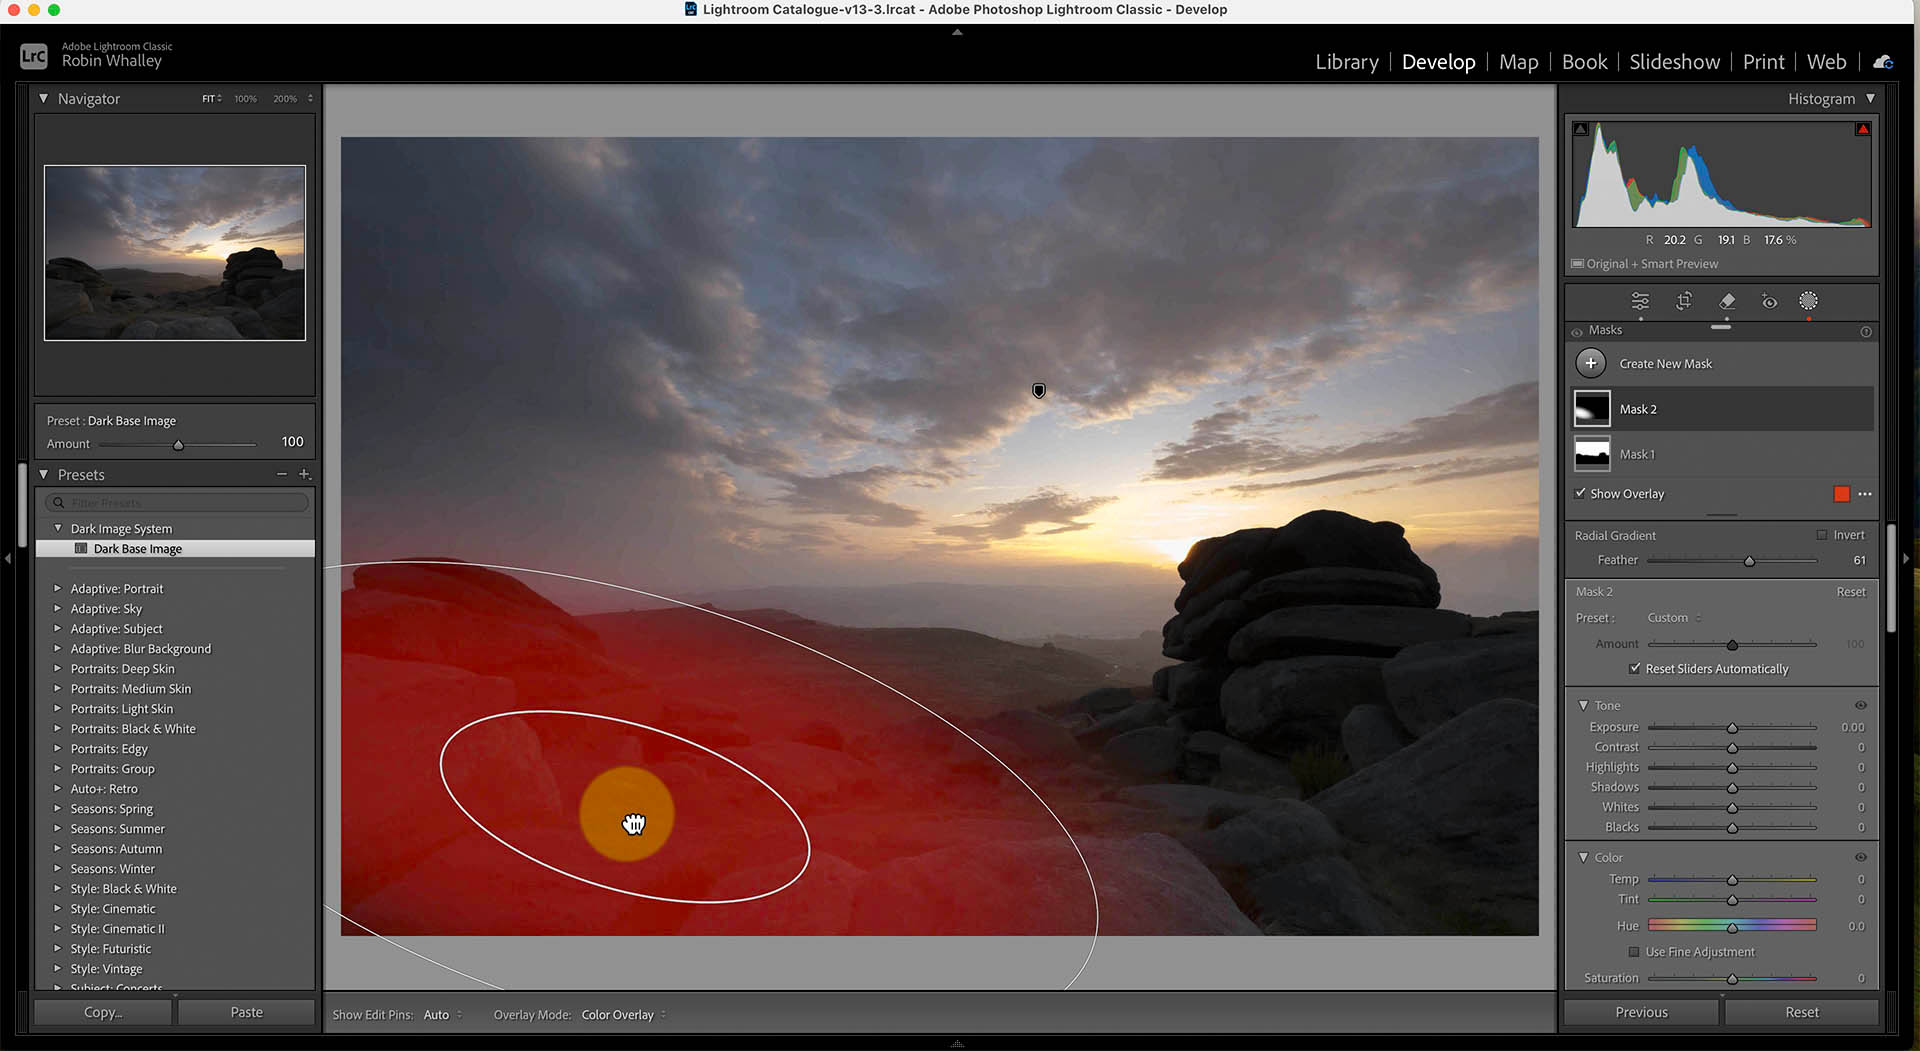1920x1051 pixels.
Task: Enable the Invert radial gradient checkbox
Action: [x=1821, y=535]
